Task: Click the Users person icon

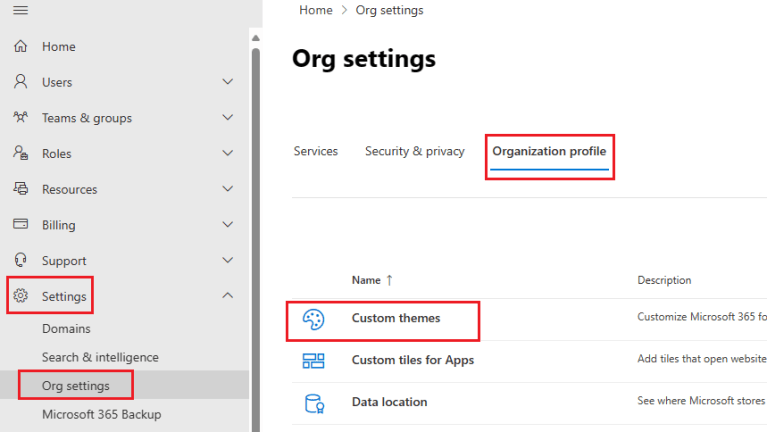Action: [x=20, y=82]
